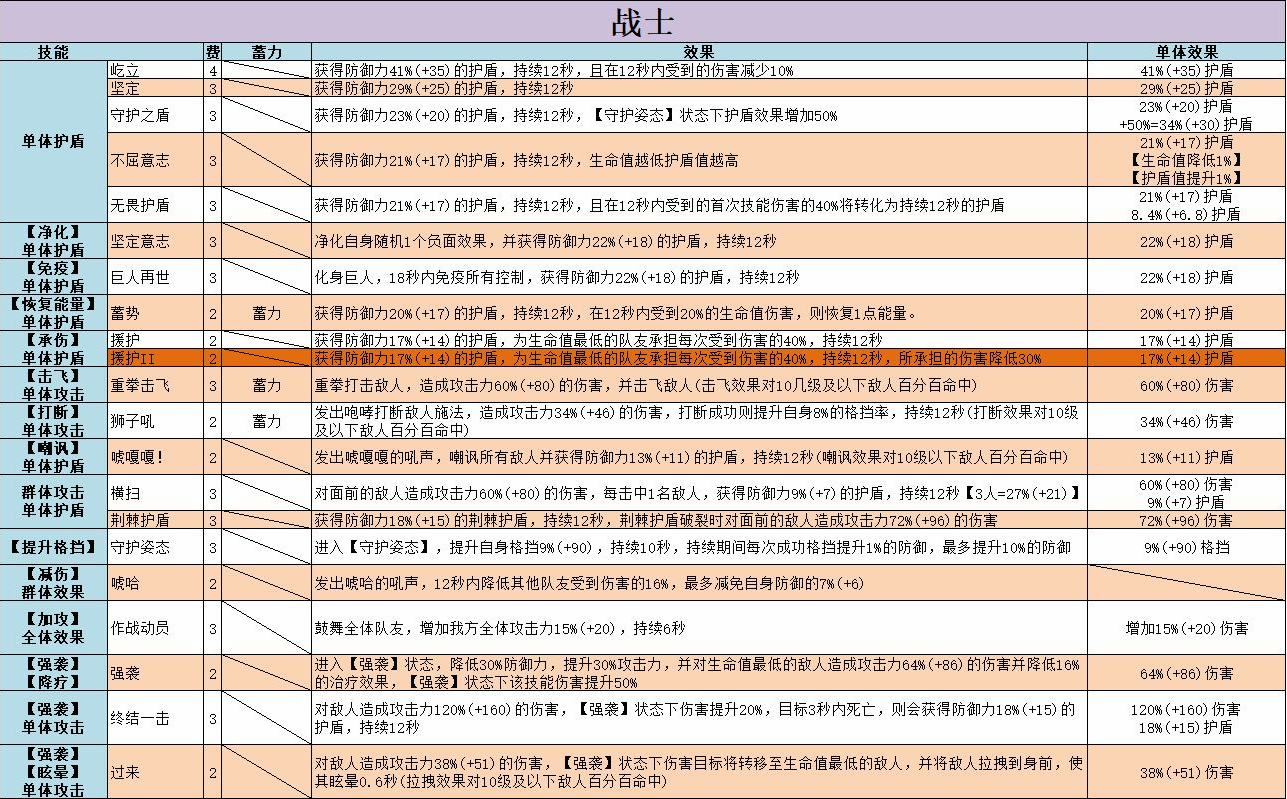This screenshot has height=799, width=1287.
Task: Select the skill name cell 坚定
Action: (155, 88)
